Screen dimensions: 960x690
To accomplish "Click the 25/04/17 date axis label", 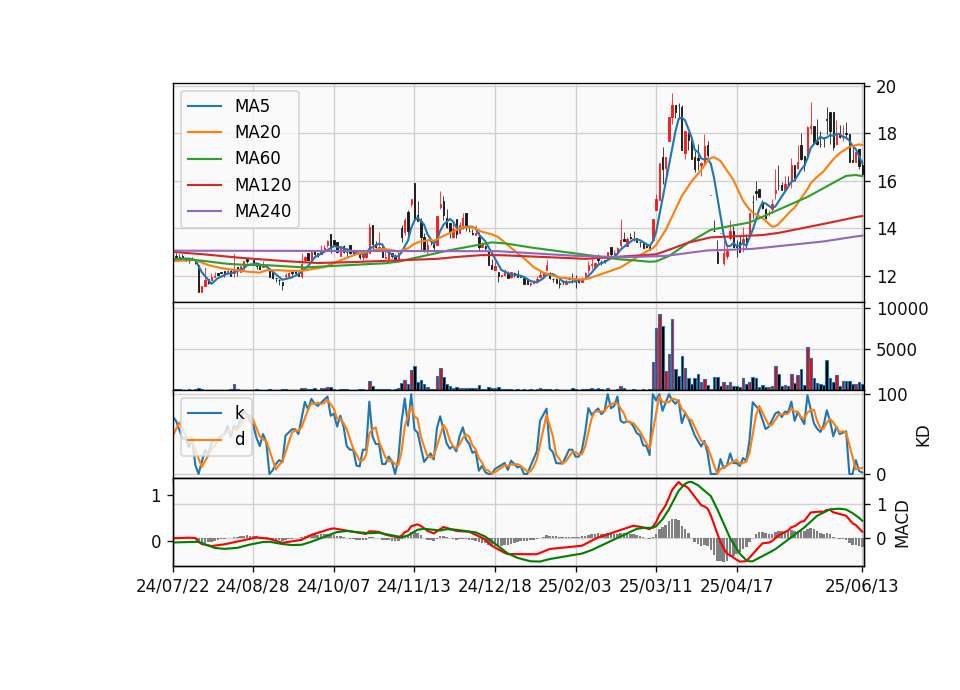I will coord(737,586).
